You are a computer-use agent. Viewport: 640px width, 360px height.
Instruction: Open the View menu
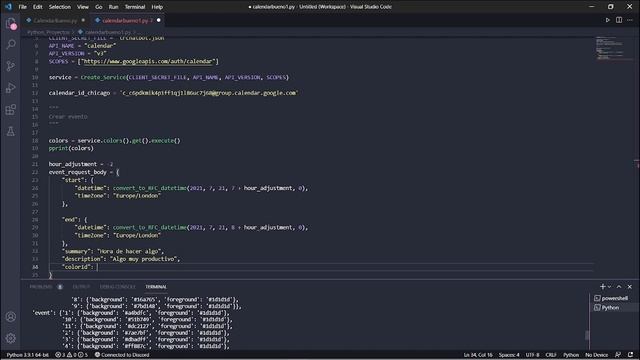[83, 7]
